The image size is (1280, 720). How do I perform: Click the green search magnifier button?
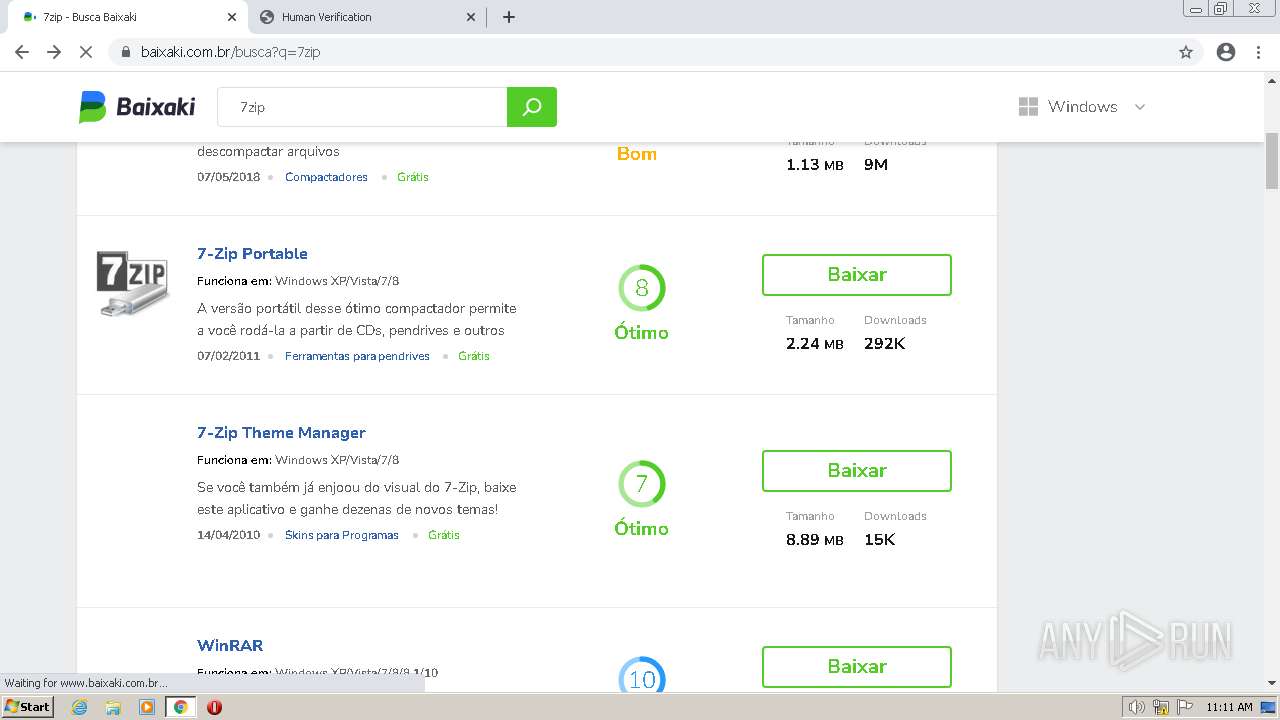click(532, 107)
